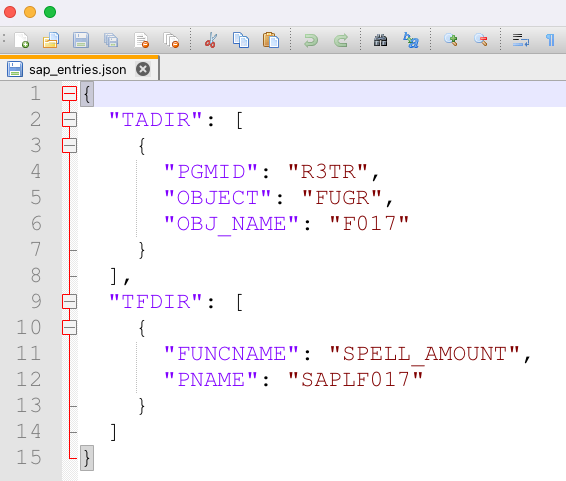The height and width of the screenshot is (481, 566).
Task: Click line number 8 in margin
Action: [35, 275]
